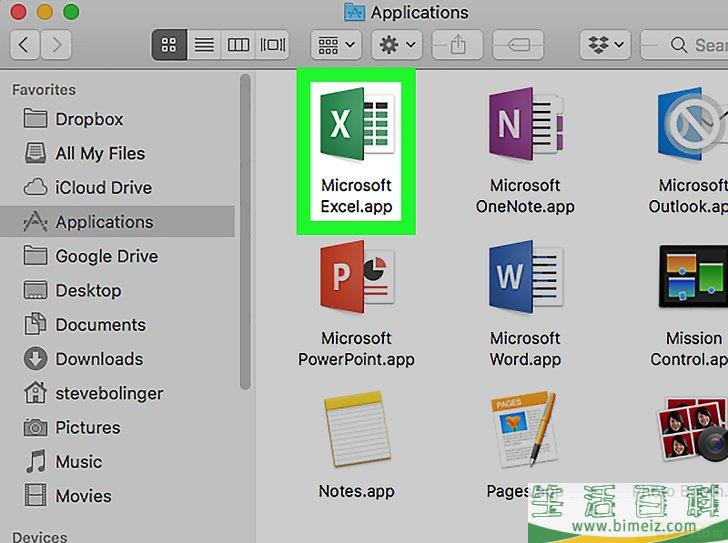Go back with the left arrow button
The height and width of the screenshot is (543, 728).
point(24,45)
